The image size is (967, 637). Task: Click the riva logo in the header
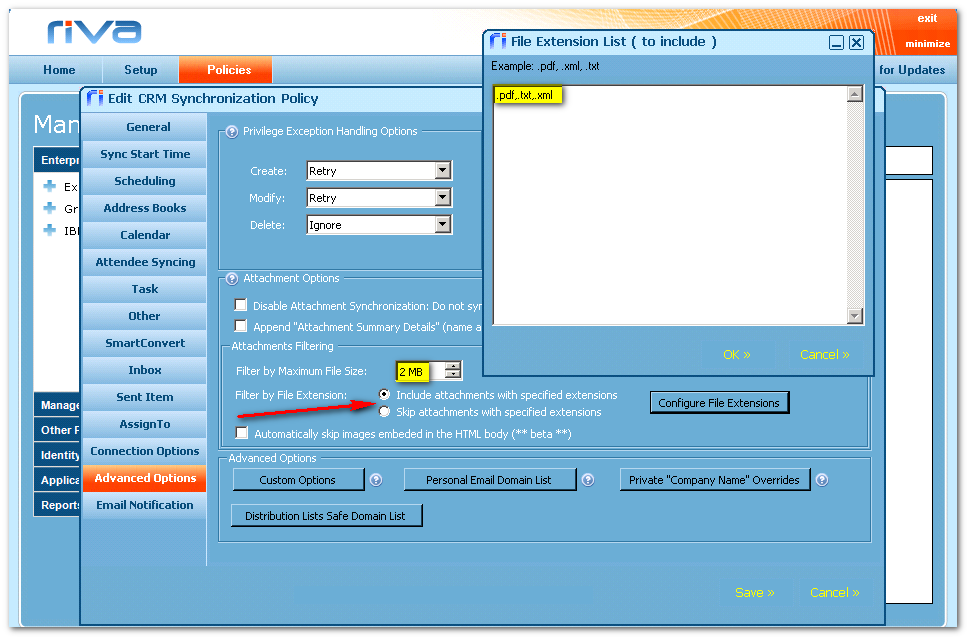[x=94, y=31]
